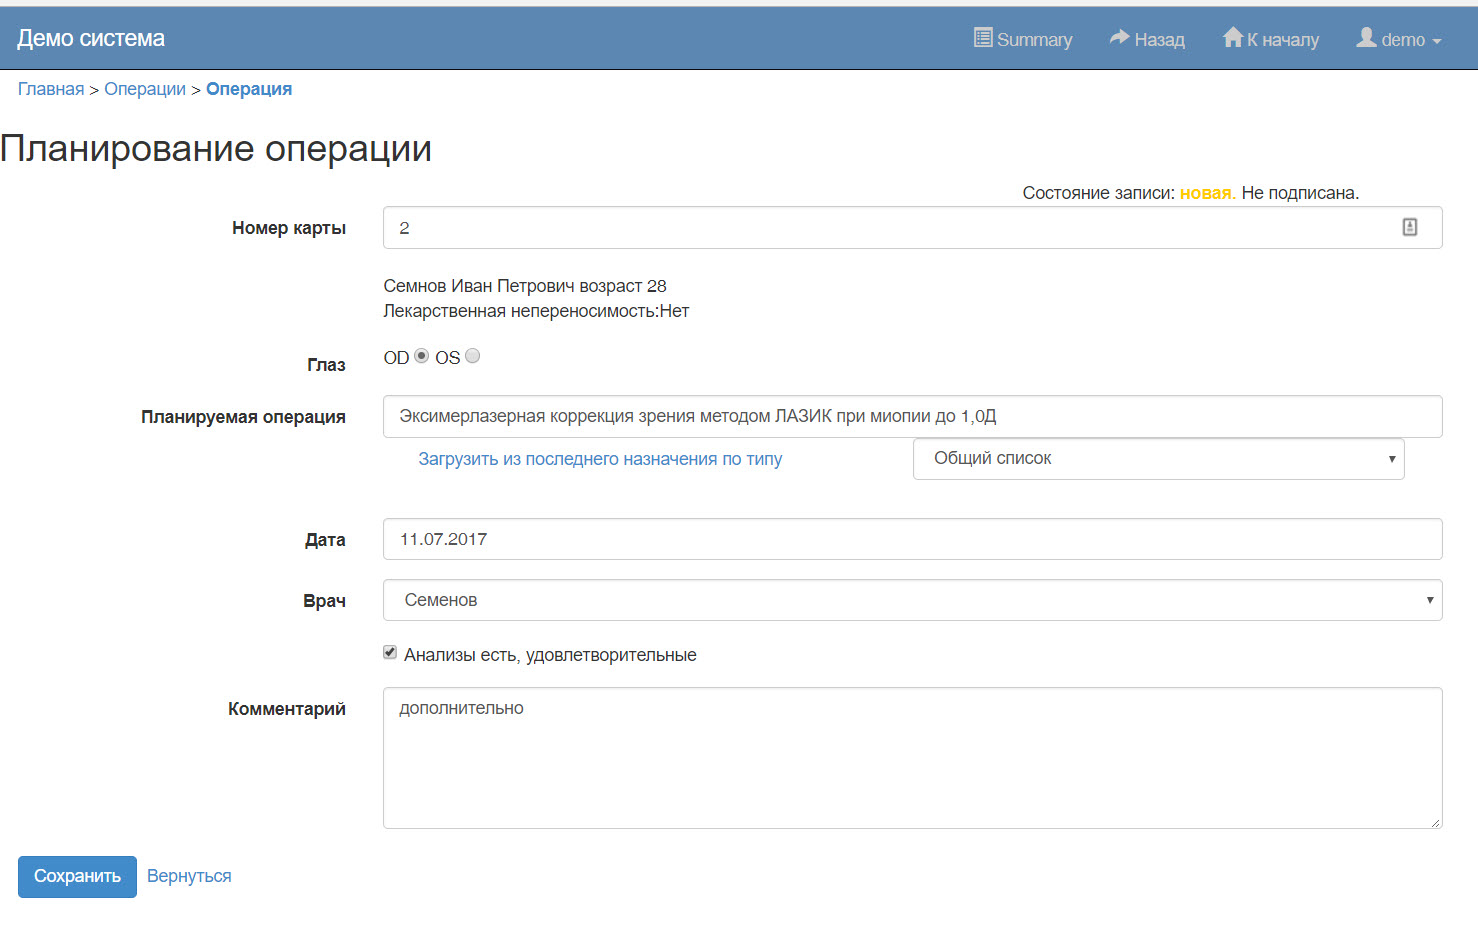Focus the Комментарий text area
This screenshot has height=929, width=1478.
911,758
